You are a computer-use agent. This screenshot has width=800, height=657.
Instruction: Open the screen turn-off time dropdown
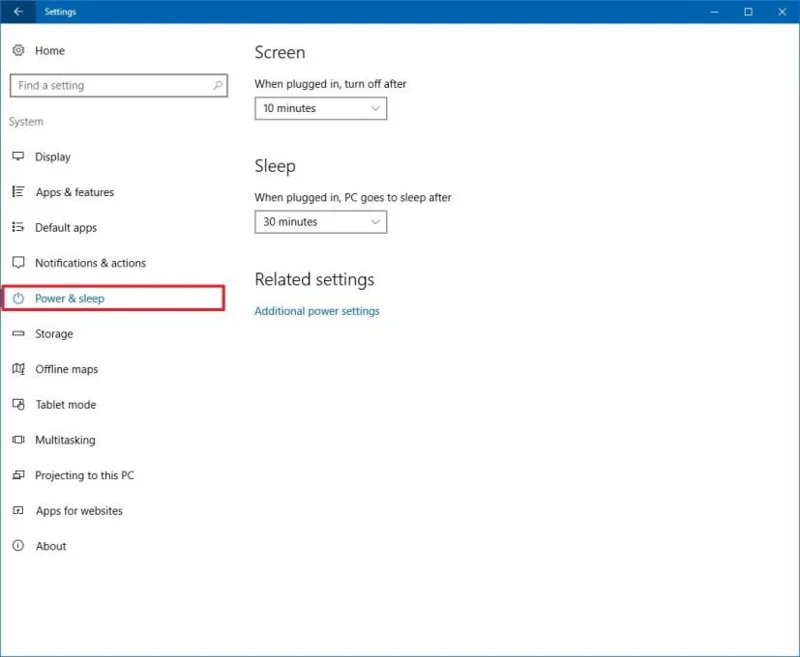[320, 108]
